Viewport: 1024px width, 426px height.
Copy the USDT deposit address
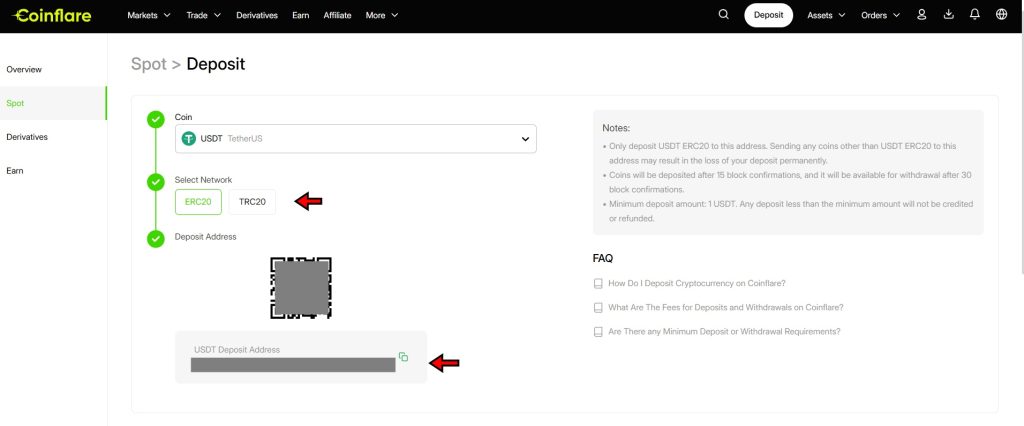(403, 357)
